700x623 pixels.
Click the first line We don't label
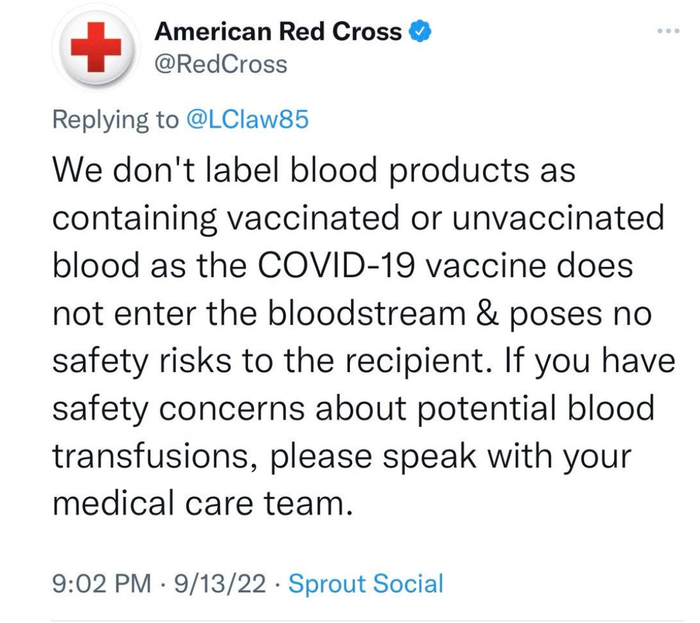(166, 170)
